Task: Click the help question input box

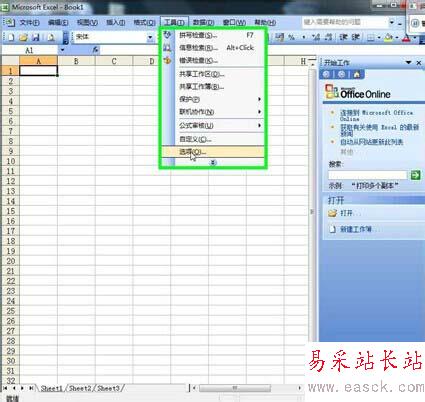Action: 345,22
